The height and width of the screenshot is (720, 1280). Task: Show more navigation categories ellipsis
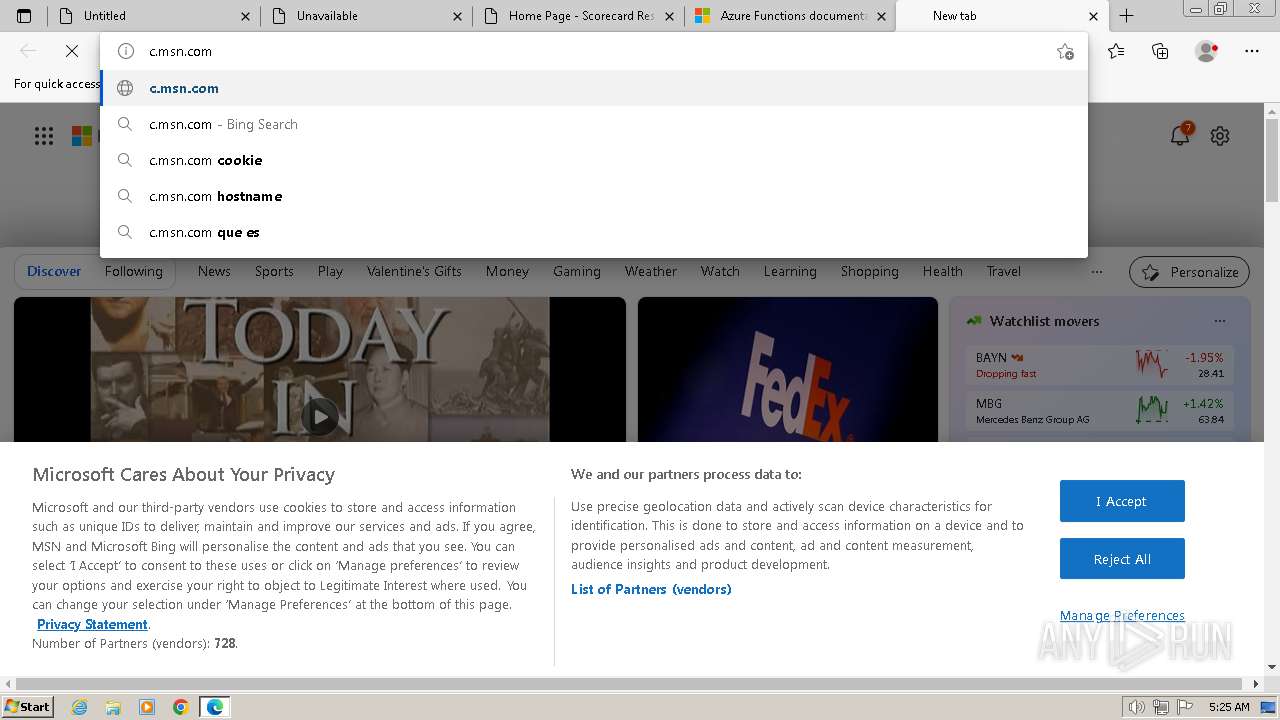tap(1097, 272)
